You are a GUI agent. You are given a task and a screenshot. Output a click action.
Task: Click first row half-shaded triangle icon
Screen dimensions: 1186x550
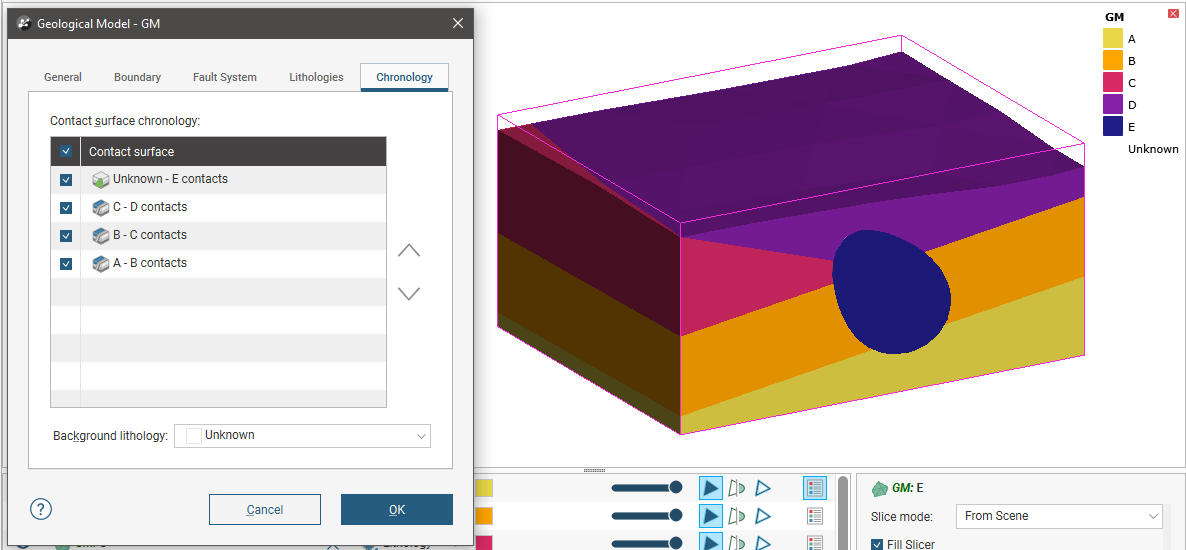(x=737, y=488)
